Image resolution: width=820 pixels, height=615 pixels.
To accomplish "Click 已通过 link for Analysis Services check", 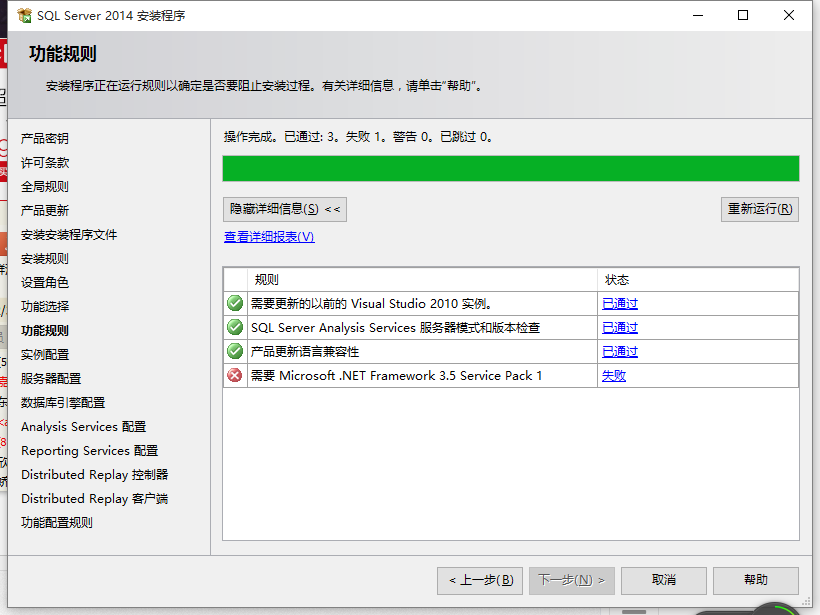I will pyautogui.click(x=620, y=327).
